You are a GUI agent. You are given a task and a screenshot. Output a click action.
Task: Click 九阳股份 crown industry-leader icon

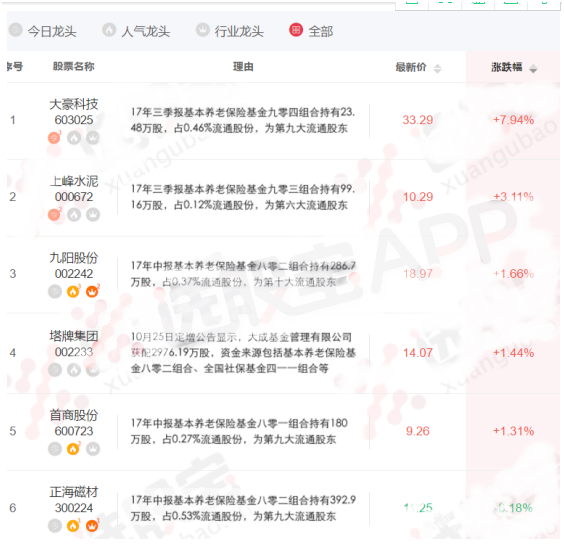click(x=92, y=291)
